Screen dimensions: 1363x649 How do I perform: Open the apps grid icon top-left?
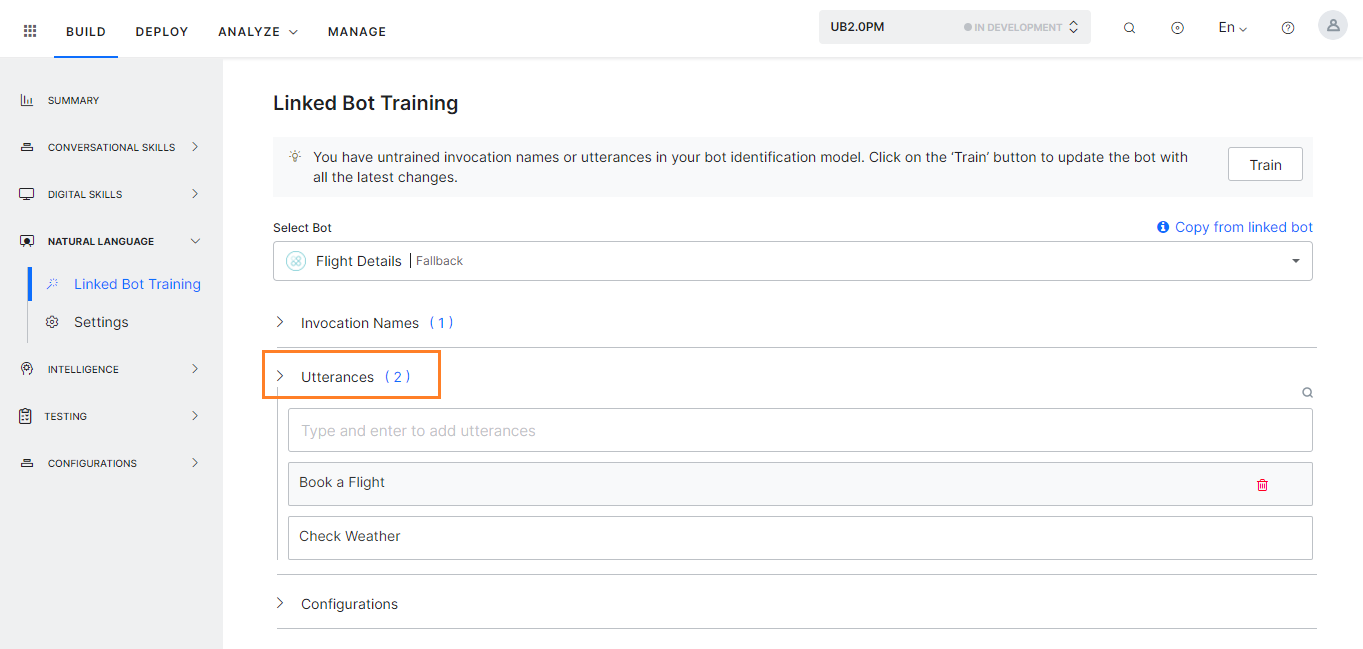click(29, 29)
